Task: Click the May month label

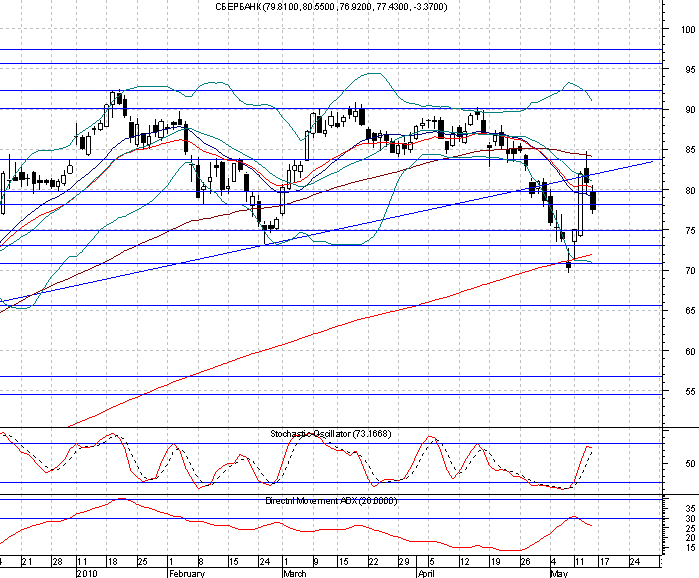Action: click(x=559, y=573)
